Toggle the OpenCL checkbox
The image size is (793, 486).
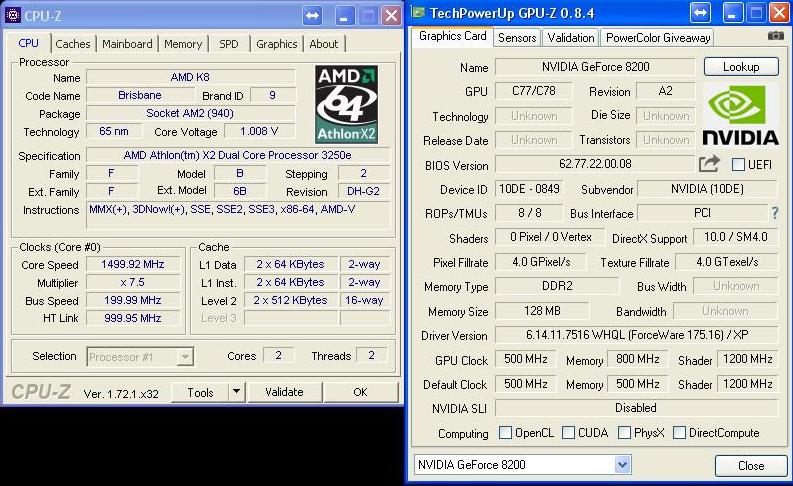coord(505,432)
